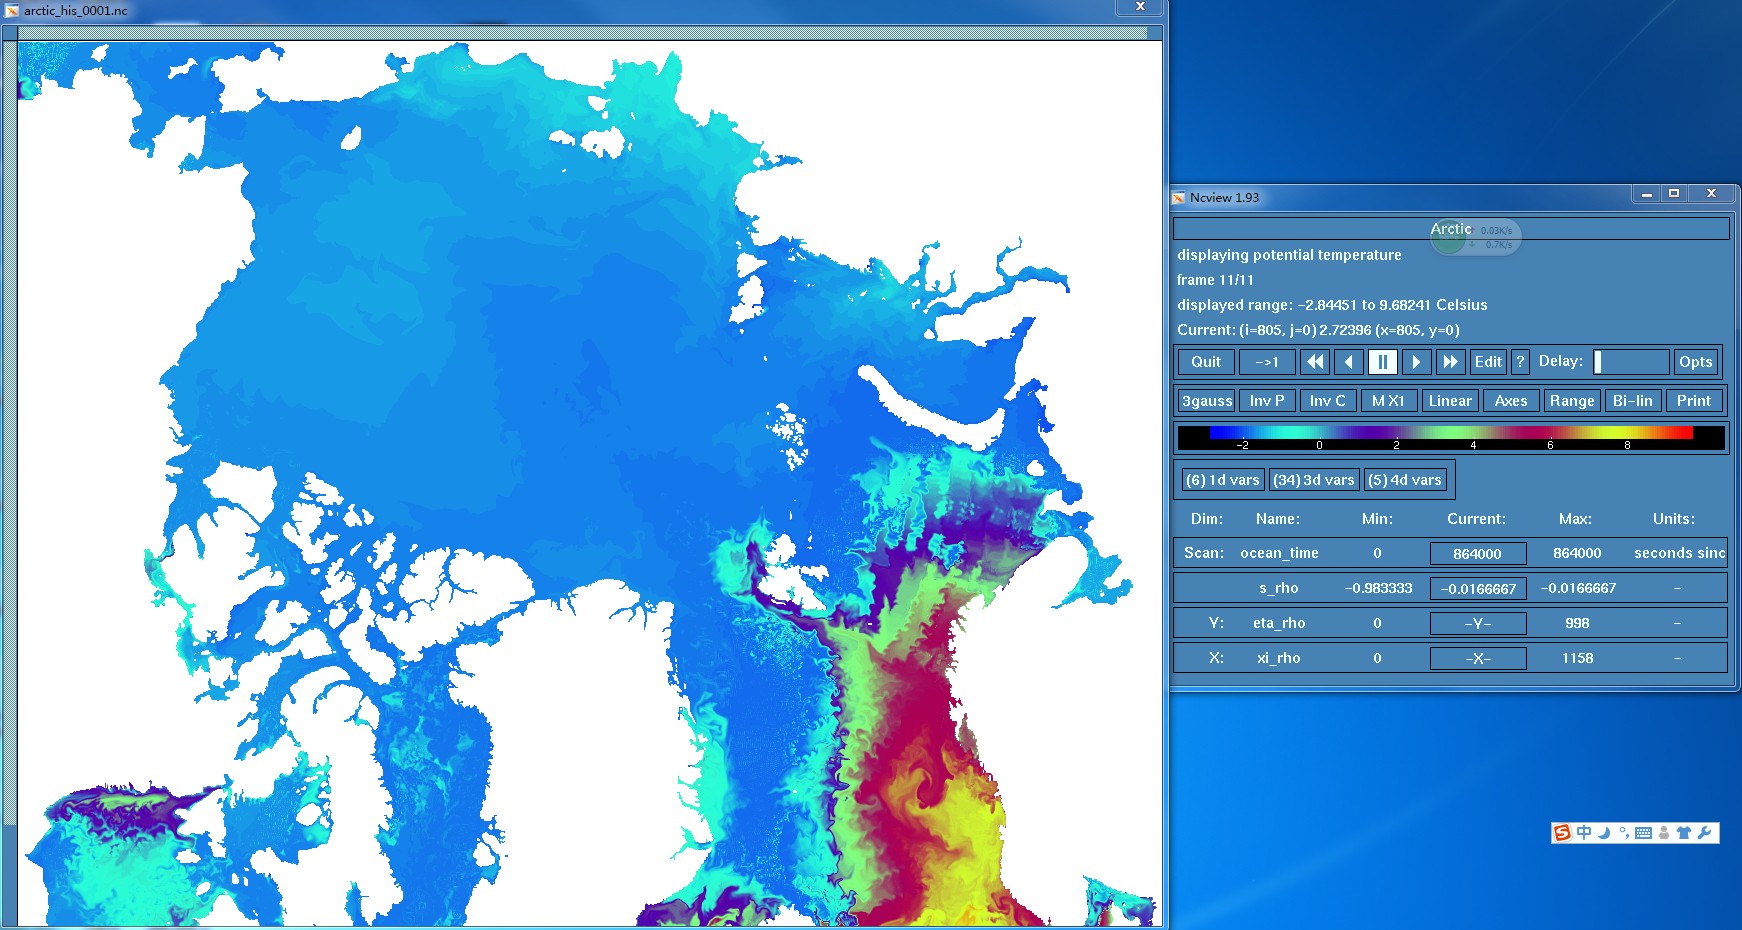Click the fast rewind double-arrow button
Viewport: 1742px width, 930px height.
(x=1315, y=362)
